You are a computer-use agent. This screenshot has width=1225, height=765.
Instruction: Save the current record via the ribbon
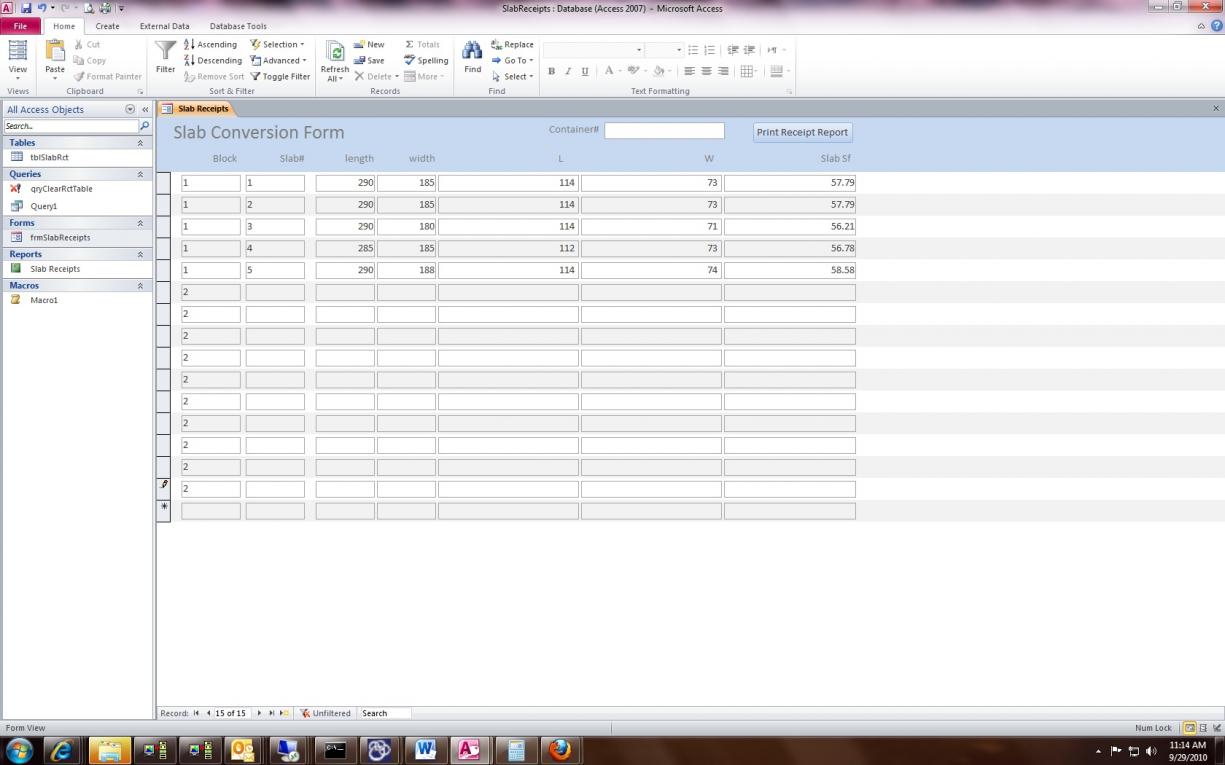click(x=369, y=60)
